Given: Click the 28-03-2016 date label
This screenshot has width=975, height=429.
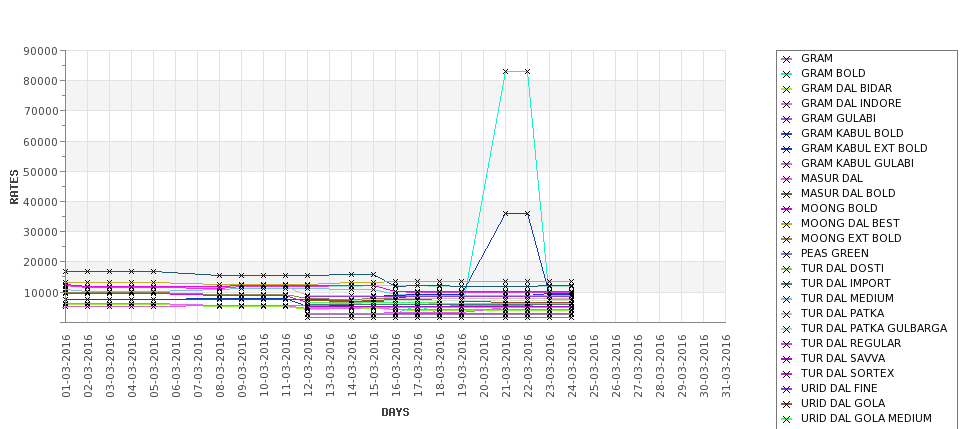Looking at the screenshot, I should pos(660,366).
